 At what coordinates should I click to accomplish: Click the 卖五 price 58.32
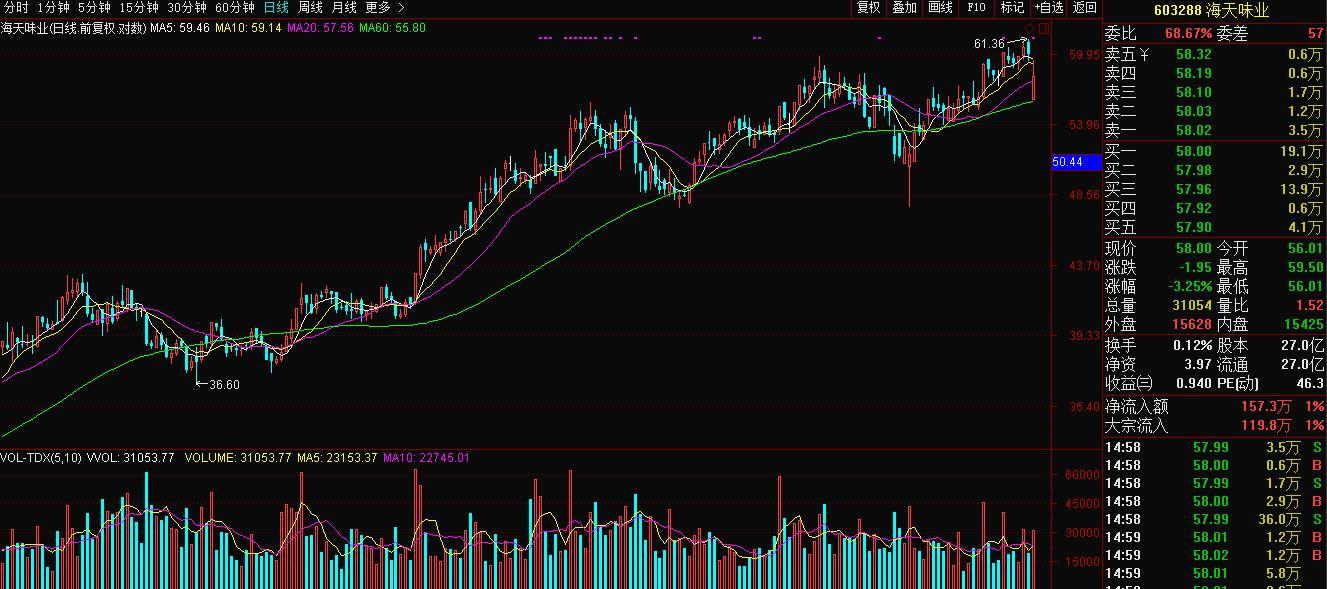1194,54
